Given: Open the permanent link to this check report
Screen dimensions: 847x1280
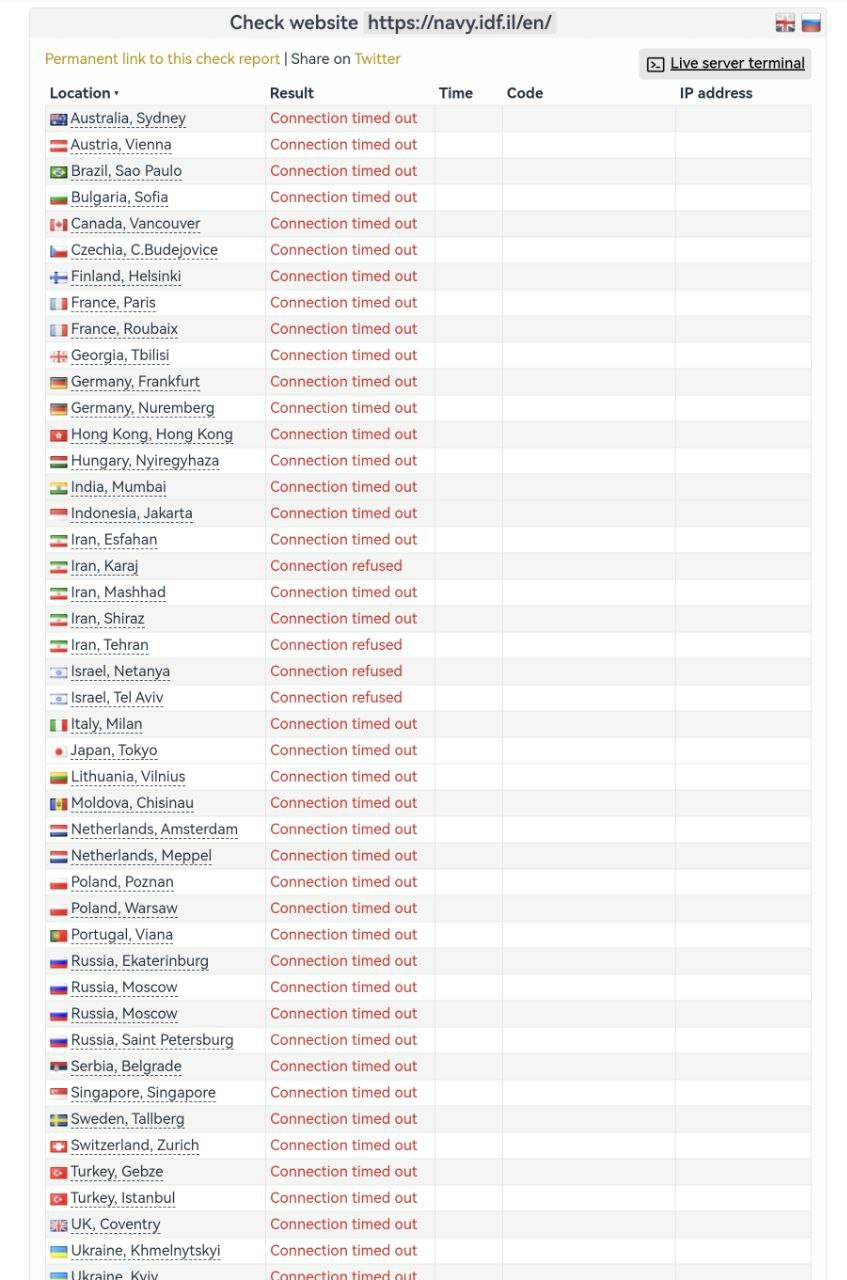Looking at the screenshot, I should (x=162, y=59).
